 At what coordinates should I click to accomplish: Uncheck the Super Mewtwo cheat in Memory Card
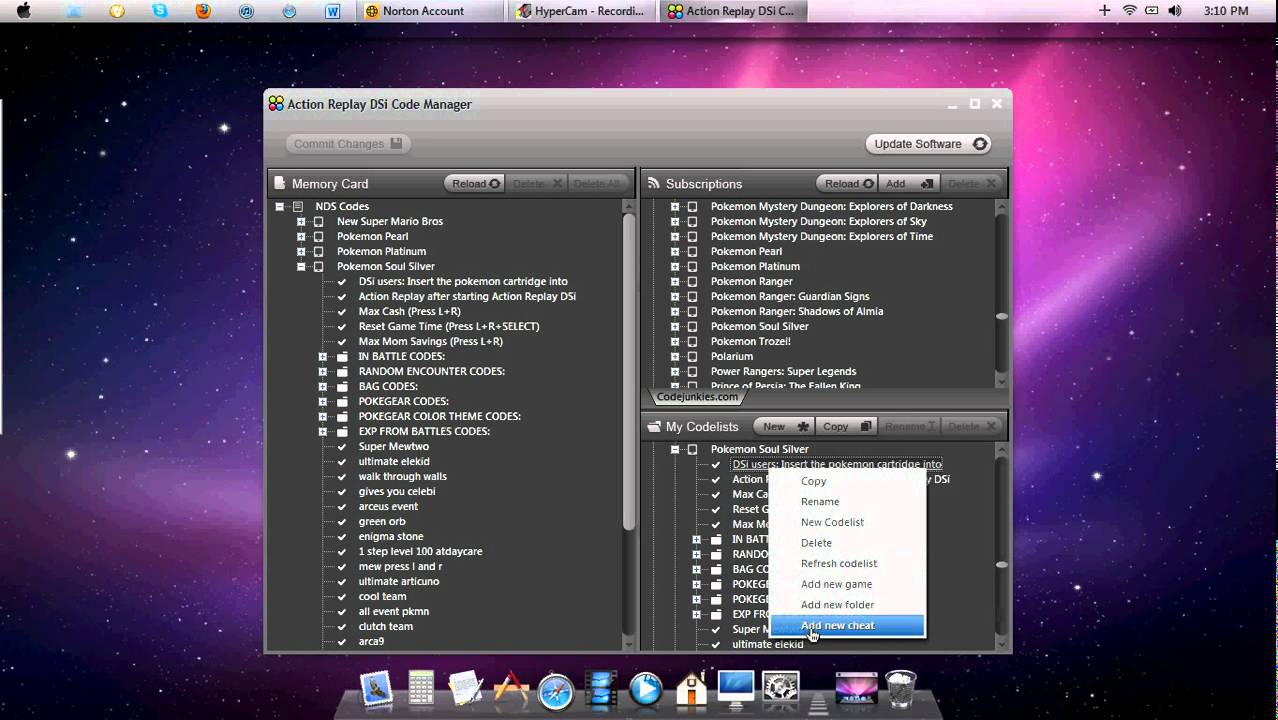342,447
